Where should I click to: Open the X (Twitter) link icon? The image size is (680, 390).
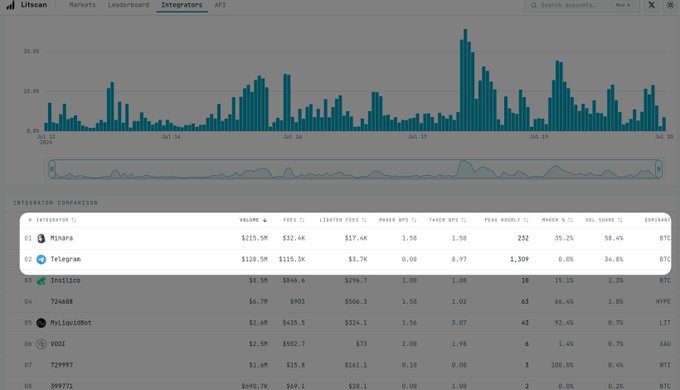(x=651, y=5)
